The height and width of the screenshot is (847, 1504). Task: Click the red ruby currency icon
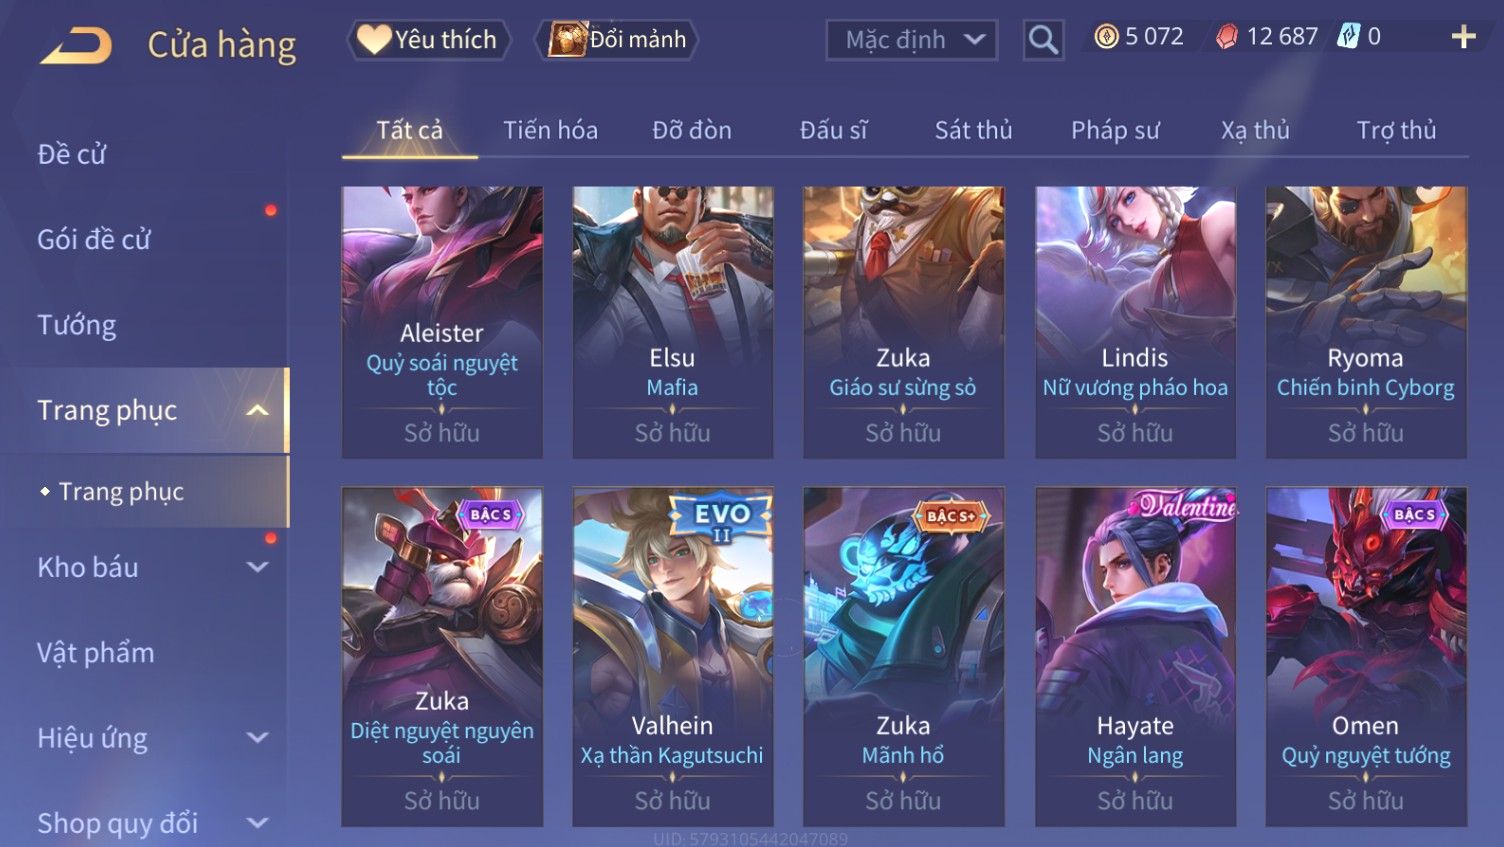(x=1227, y=37)
